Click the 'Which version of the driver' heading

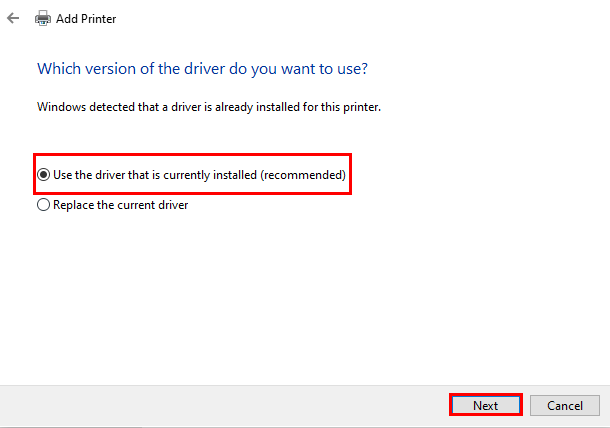202,69
